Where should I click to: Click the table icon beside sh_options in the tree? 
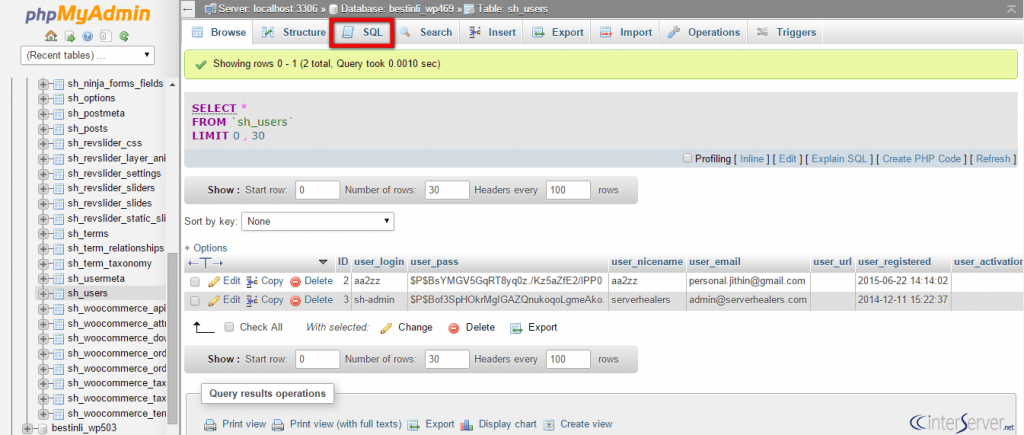pyautogui.click(x=59, y=98)
